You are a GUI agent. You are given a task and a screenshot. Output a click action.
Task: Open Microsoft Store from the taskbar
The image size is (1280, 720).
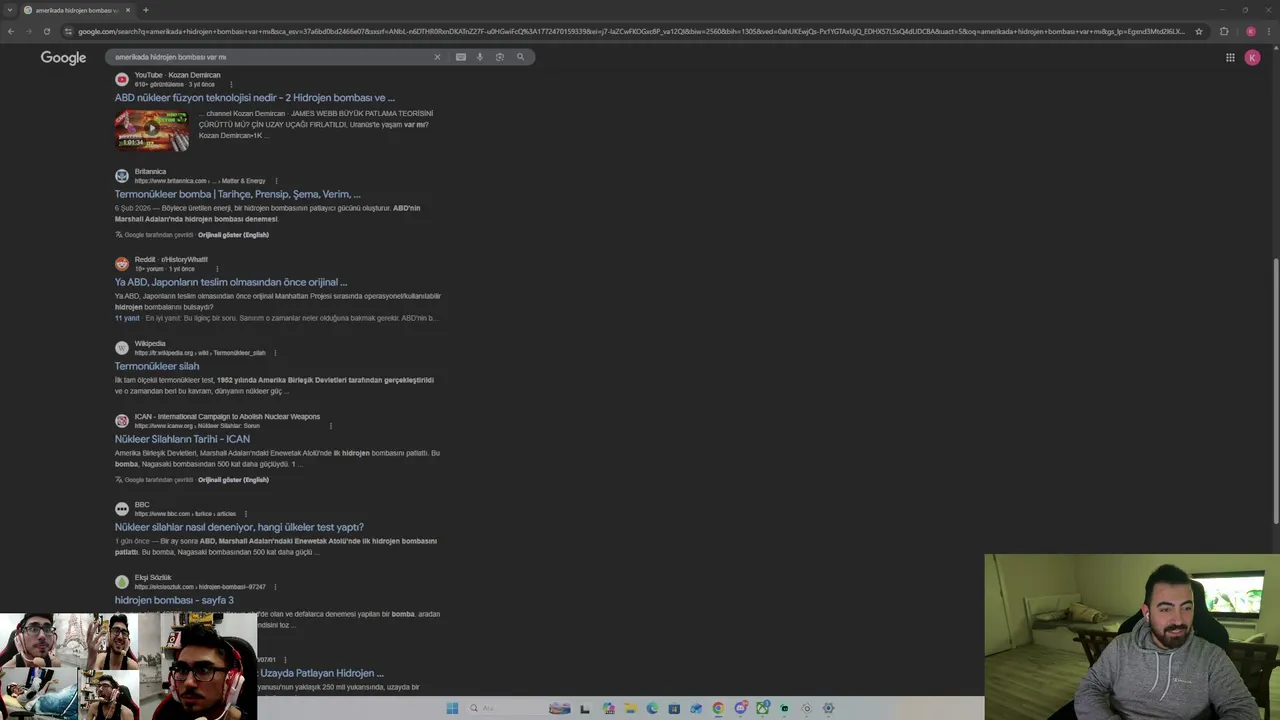coord(674,708)
